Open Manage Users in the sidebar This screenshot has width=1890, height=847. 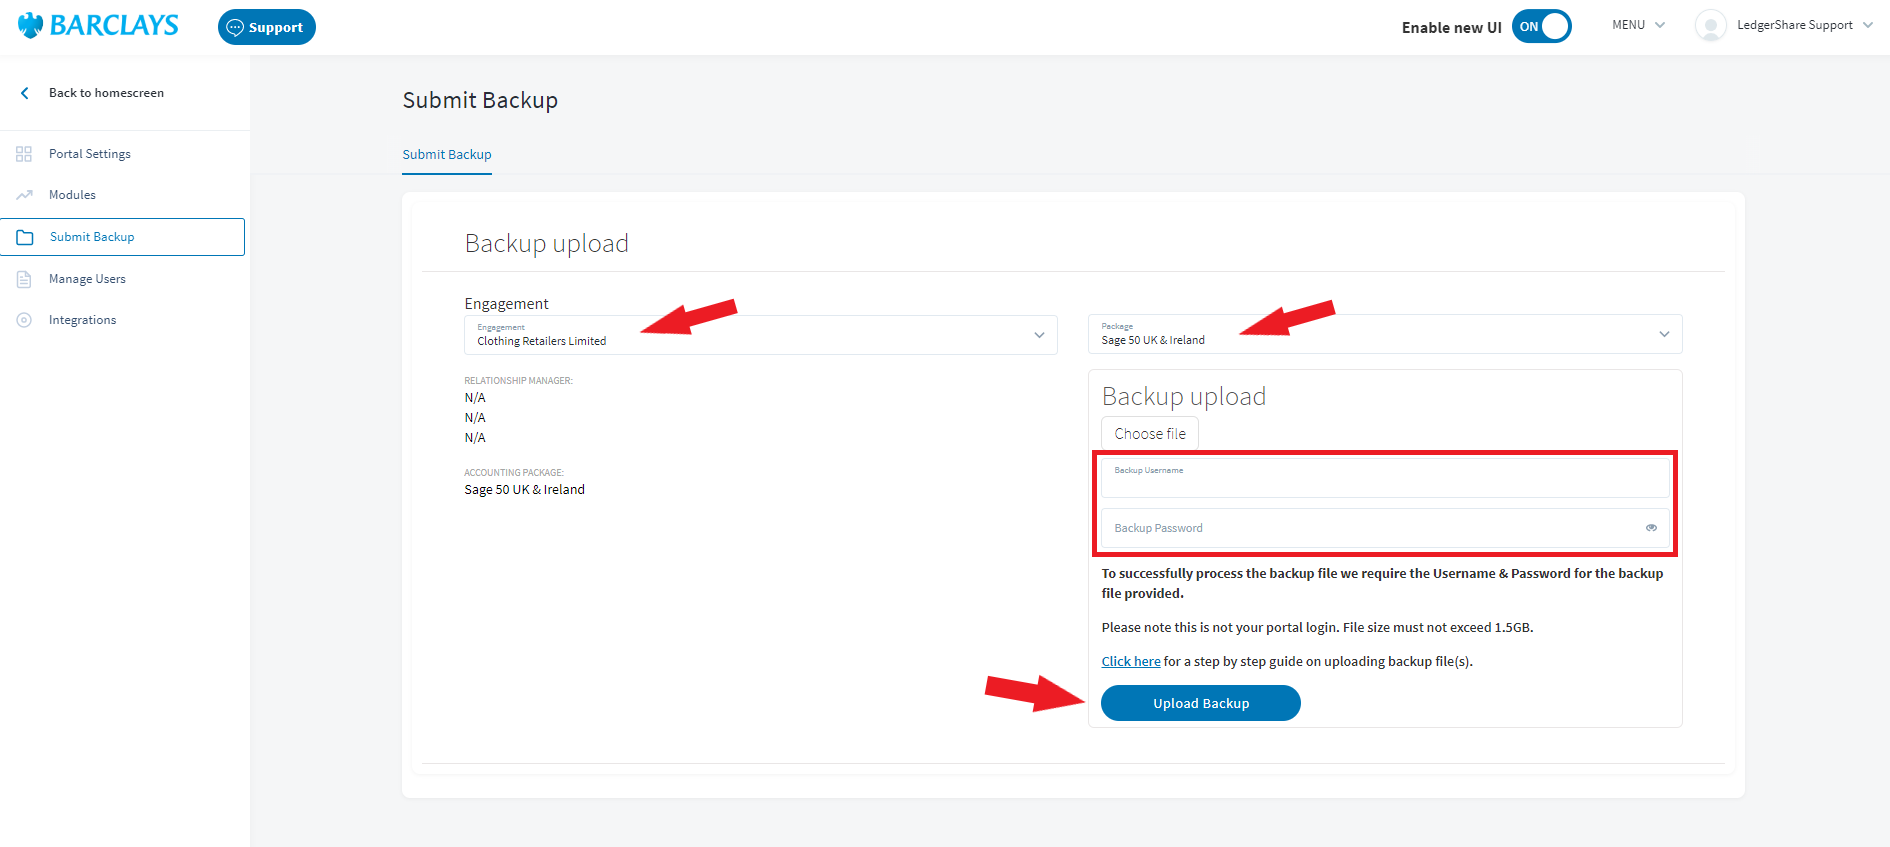tap(87, 279)
